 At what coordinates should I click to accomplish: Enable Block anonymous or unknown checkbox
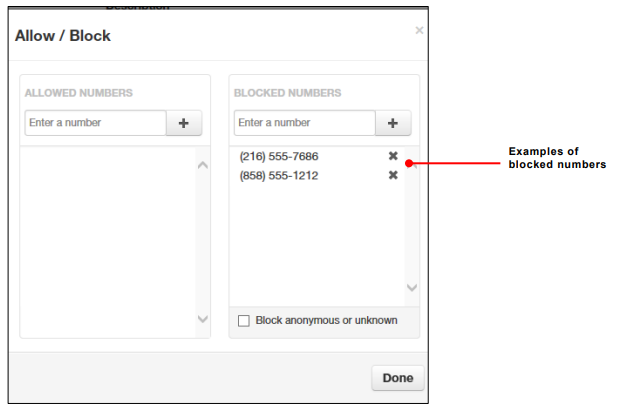[244, 321]
